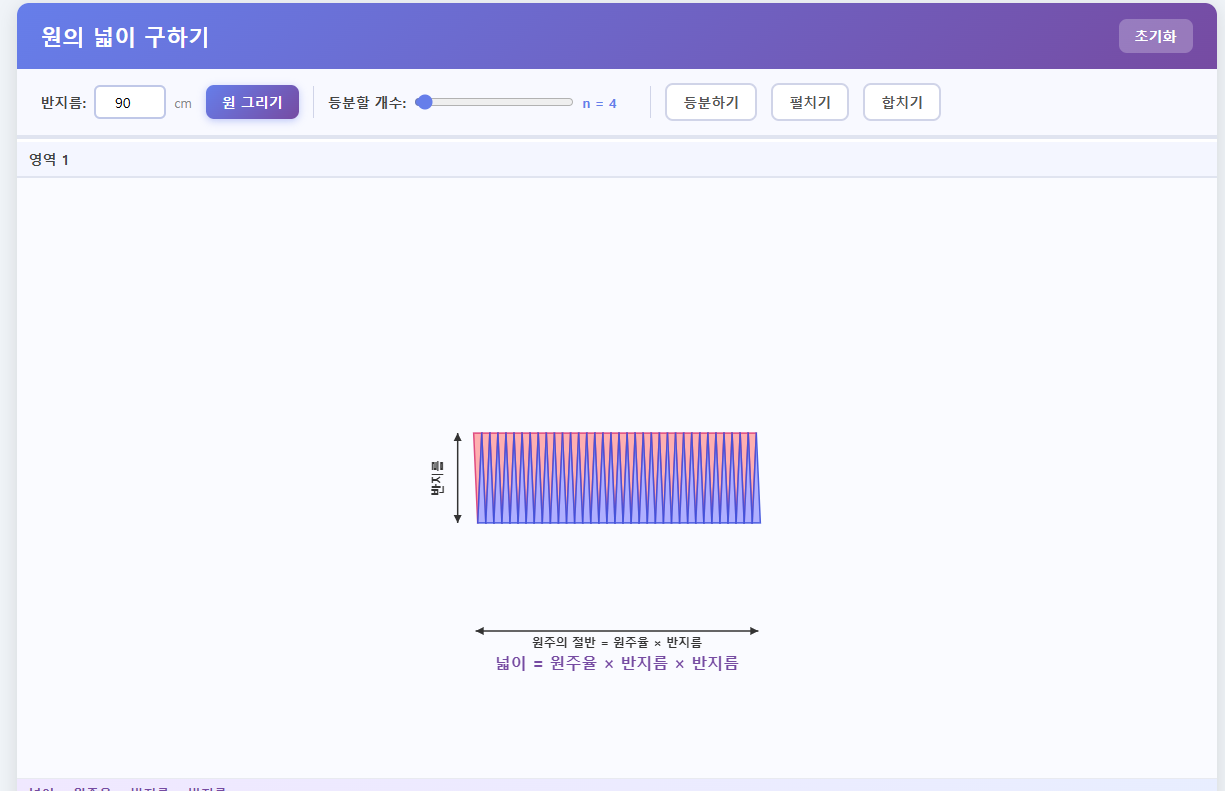Viewport: 1225px width, 791px height.
Task: Click the 원주의 절반 = 원주율 × 반지름 caption
Action: pos(617,642)
